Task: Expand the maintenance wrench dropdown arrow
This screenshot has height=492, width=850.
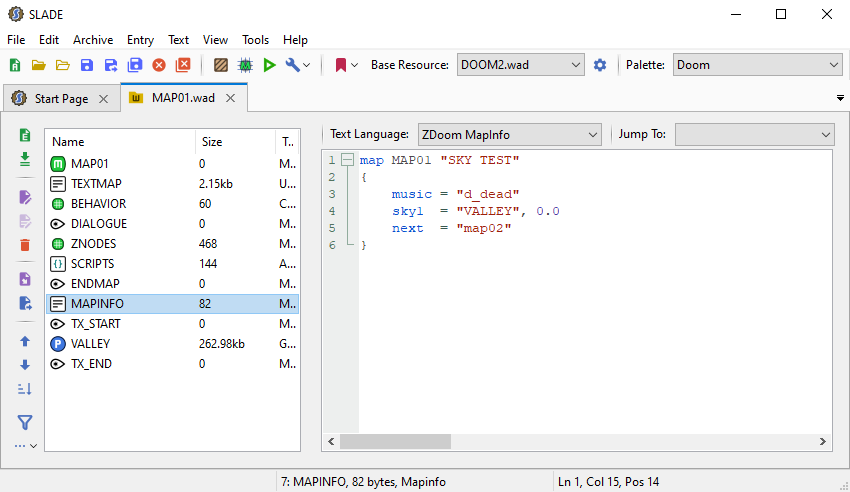Action: pyautogui.click(x=307, y=66)
